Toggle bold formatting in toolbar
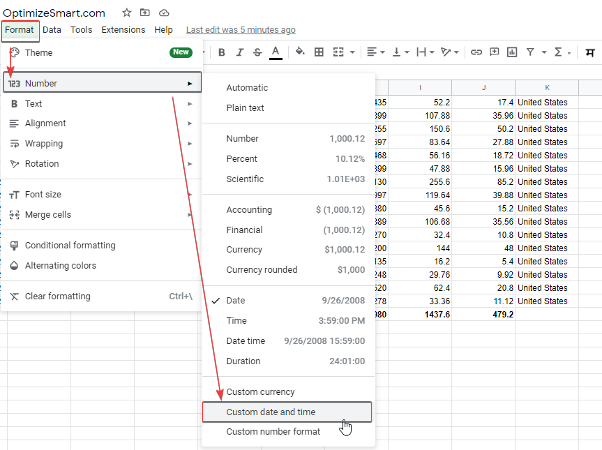 221,52
